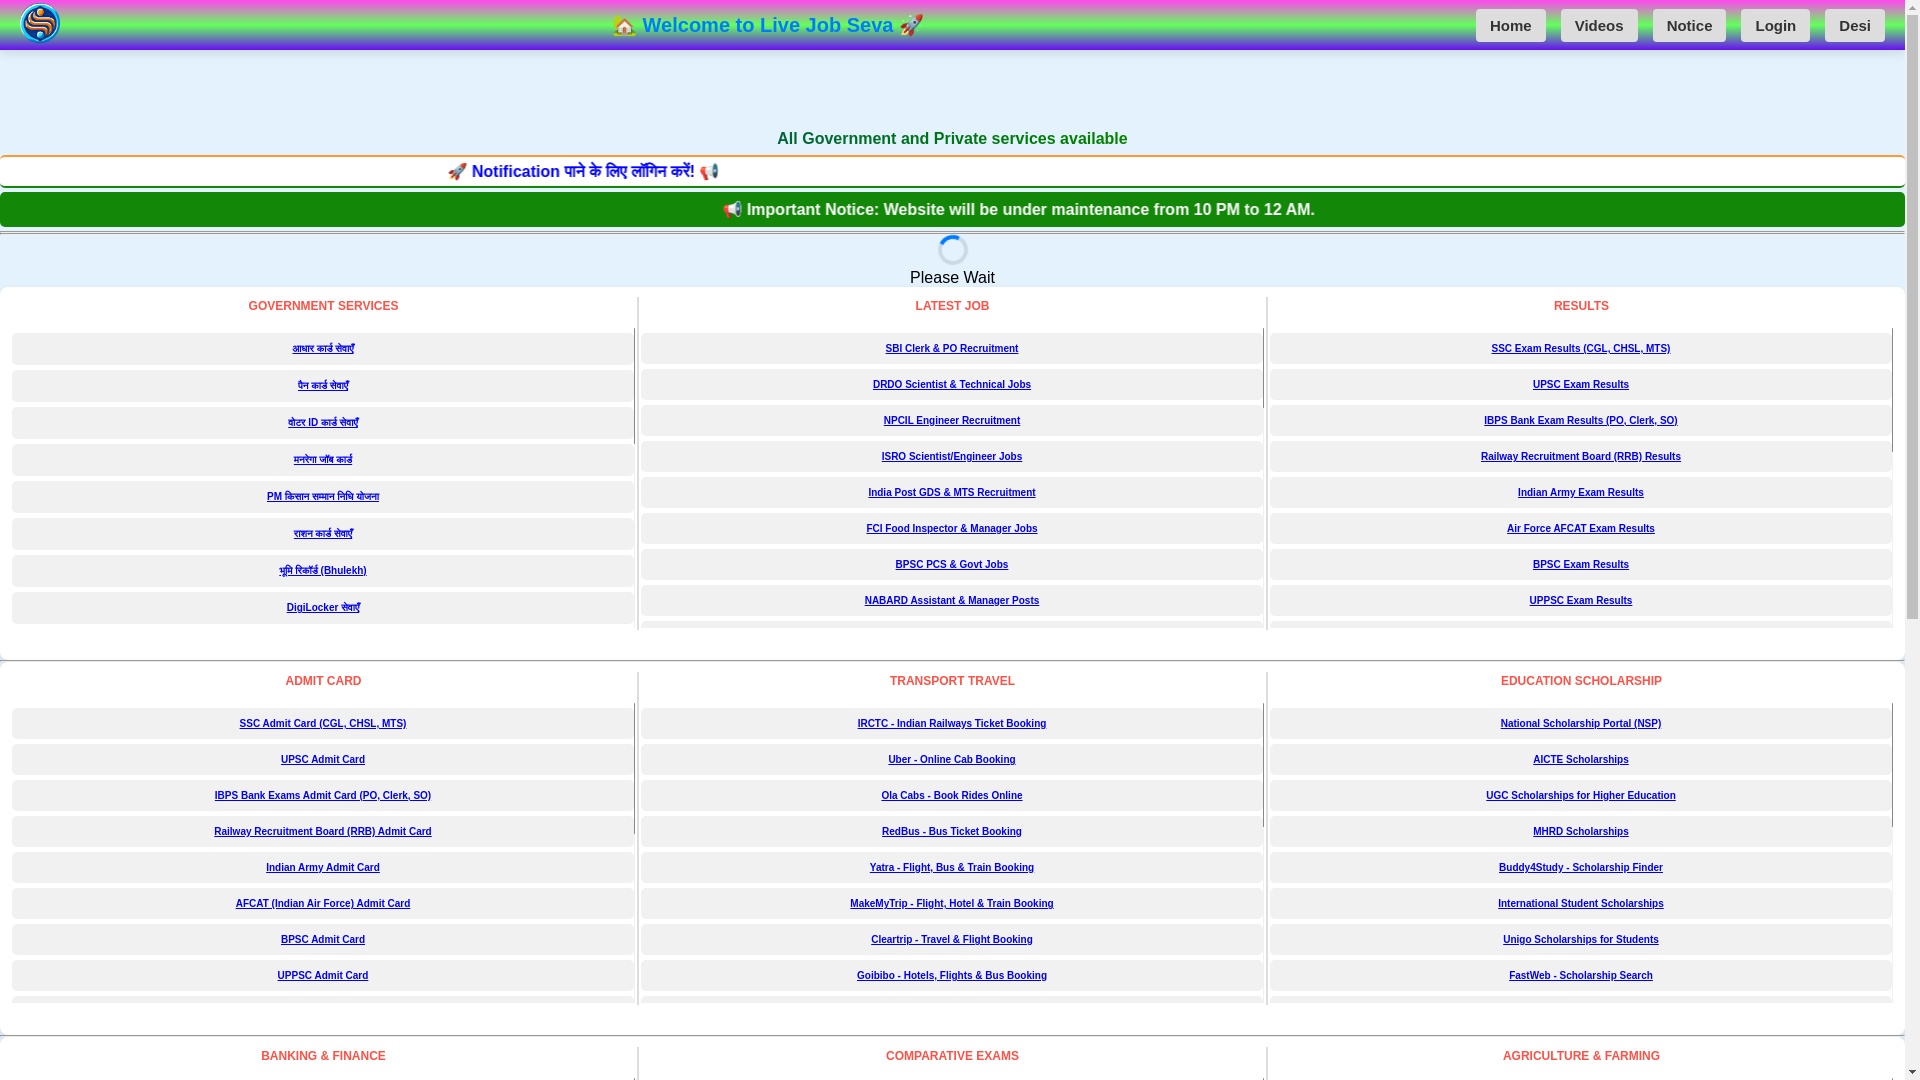
Task: Open BPSC Admit Card link
Action: [x=322, y=940]
